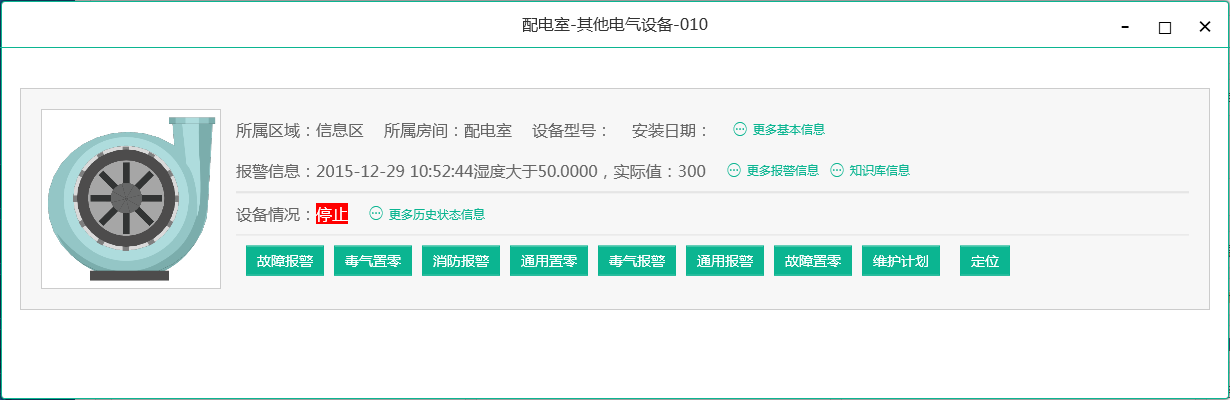
Task: Trigger the 消防报警 button
Action: [x=461, y=262]
